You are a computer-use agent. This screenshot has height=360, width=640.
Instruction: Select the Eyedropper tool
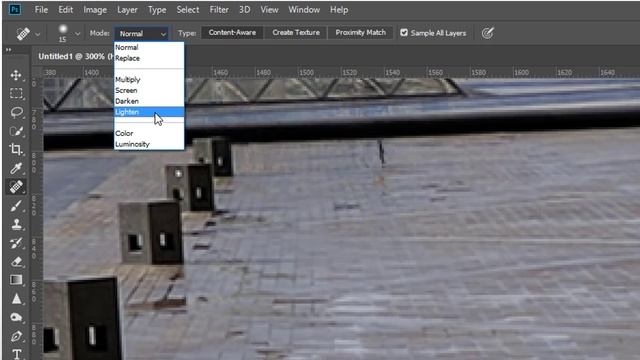(16, 168)
